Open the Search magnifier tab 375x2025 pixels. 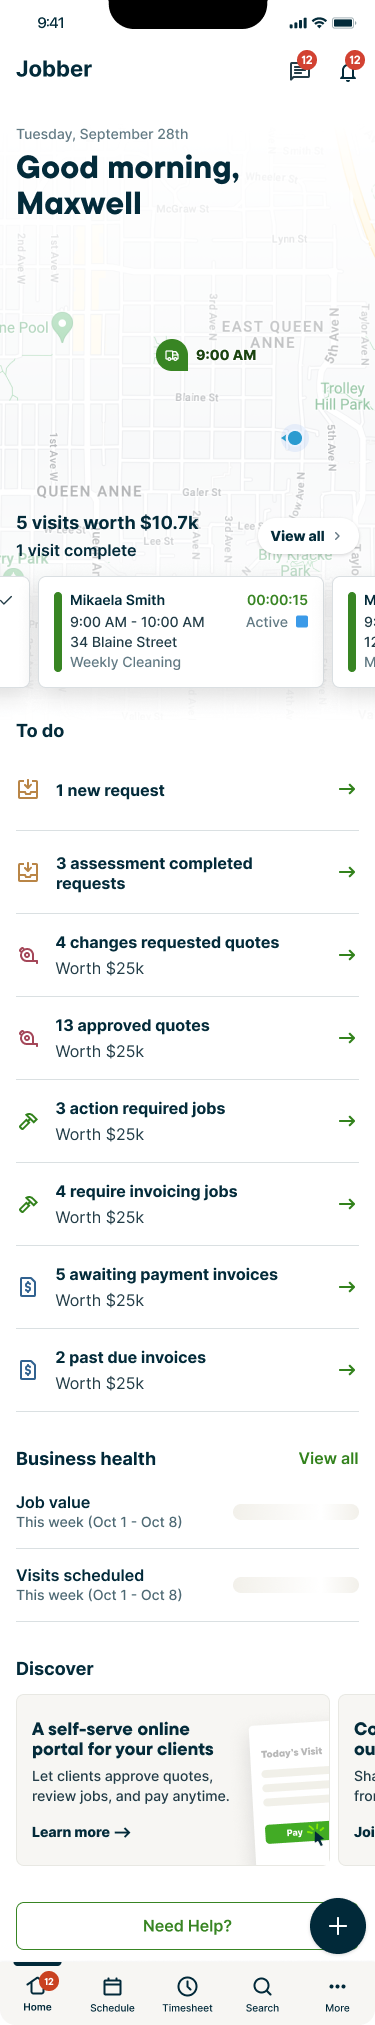[262, 1986]
